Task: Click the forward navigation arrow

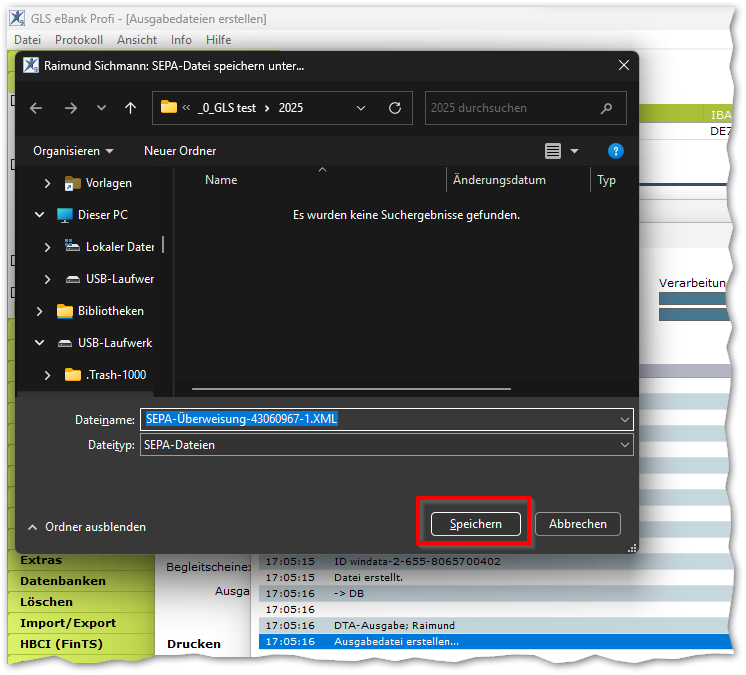Action: 70,108
